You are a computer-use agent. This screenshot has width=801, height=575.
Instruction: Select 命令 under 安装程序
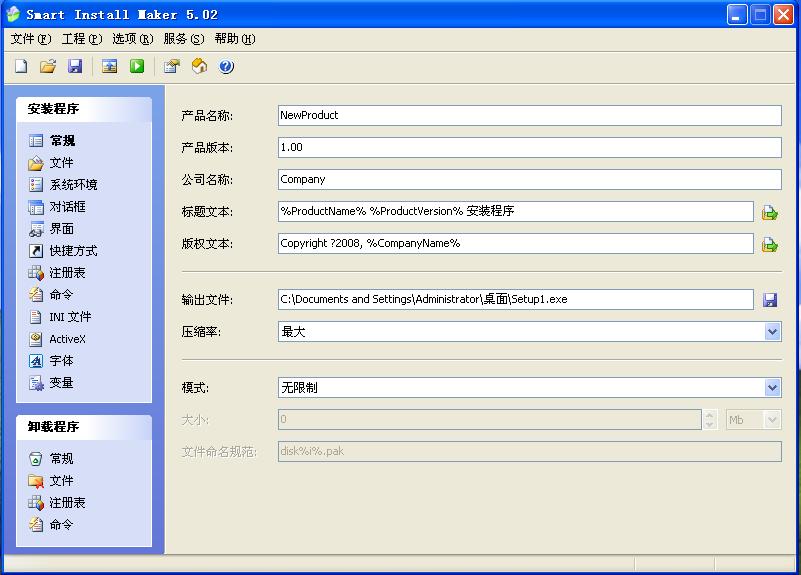click(51, 295)
